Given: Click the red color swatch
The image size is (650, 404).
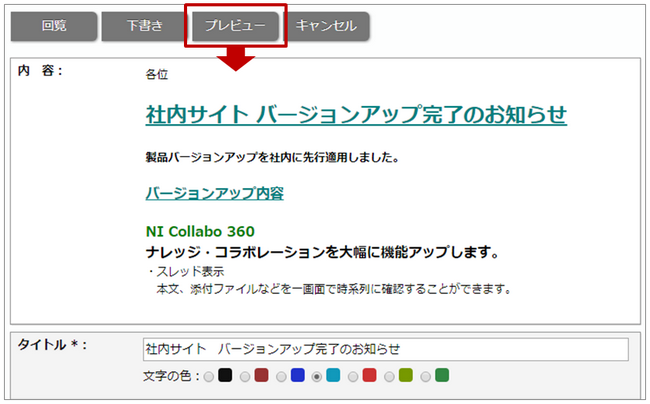Looking at the screenshot, I should click(x=369, y=375).
